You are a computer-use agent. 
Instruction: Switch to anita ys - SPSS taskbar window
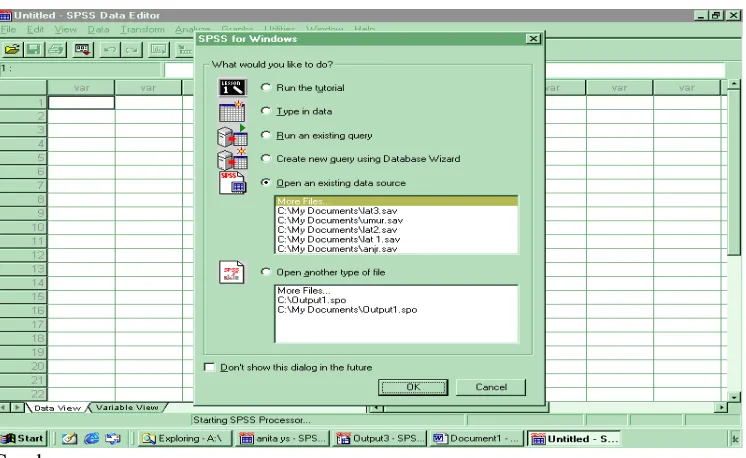point(284,439)
